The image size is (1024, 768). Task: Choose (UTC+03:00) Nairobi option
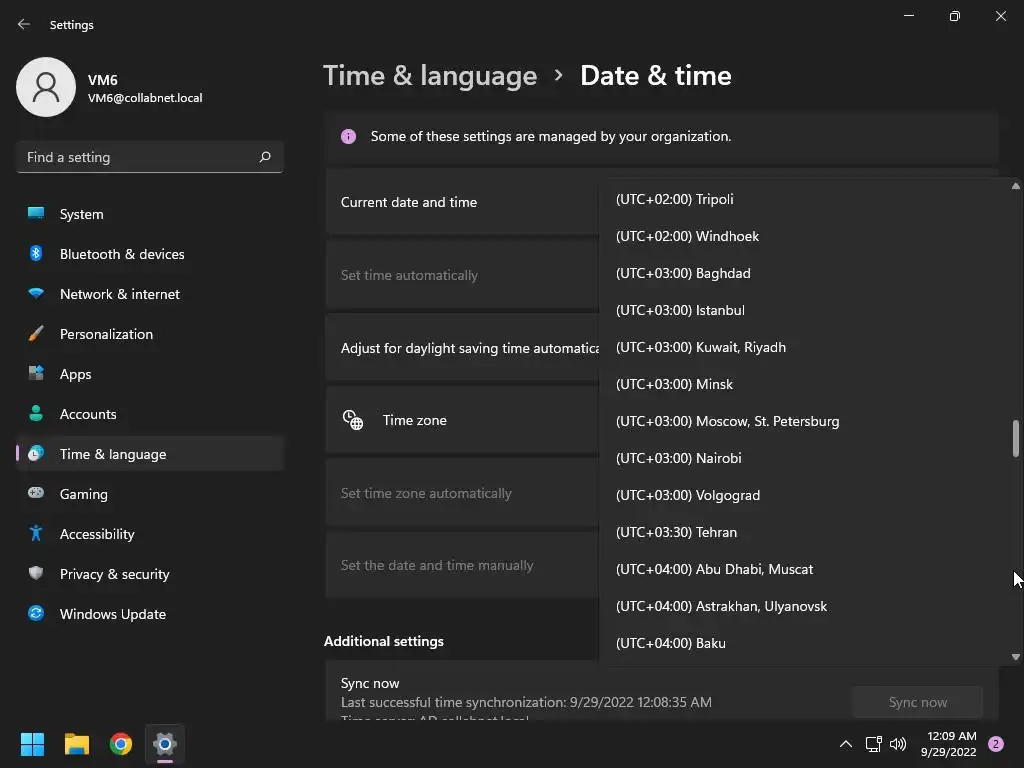tap(805, 458)
